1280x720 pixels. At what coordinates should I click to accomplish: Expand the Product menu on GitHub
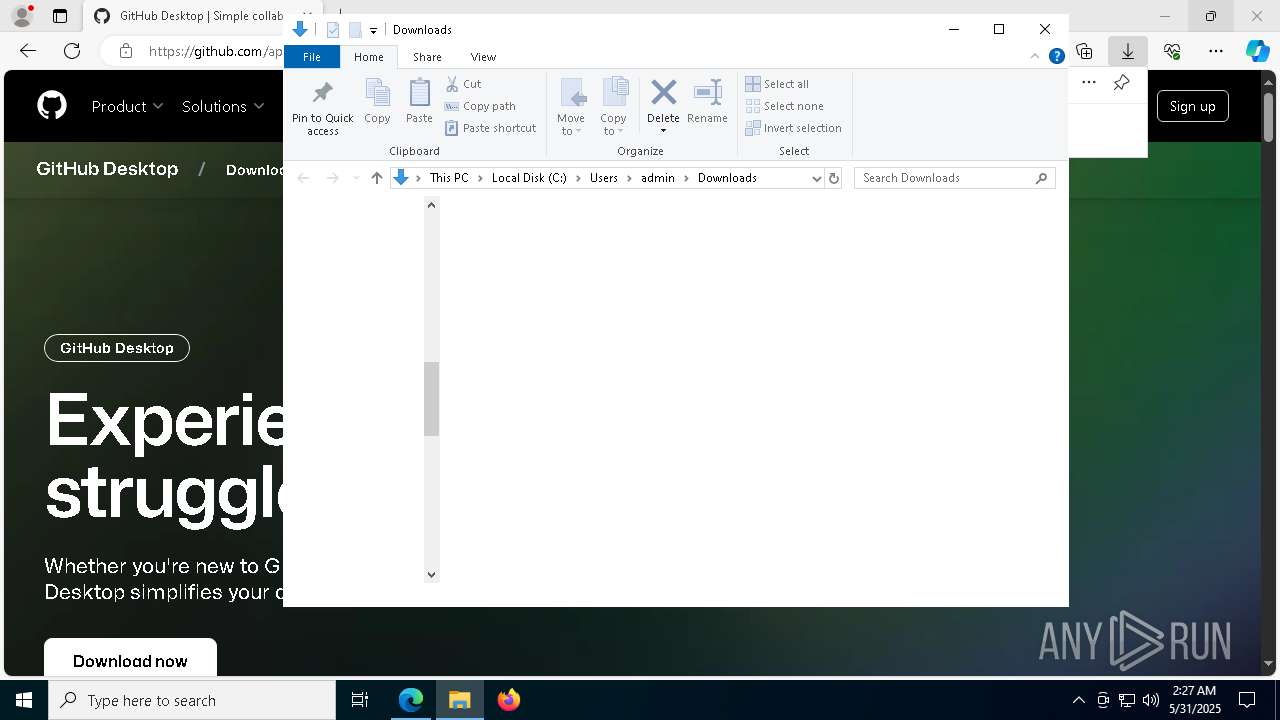(x=127, y=106)
